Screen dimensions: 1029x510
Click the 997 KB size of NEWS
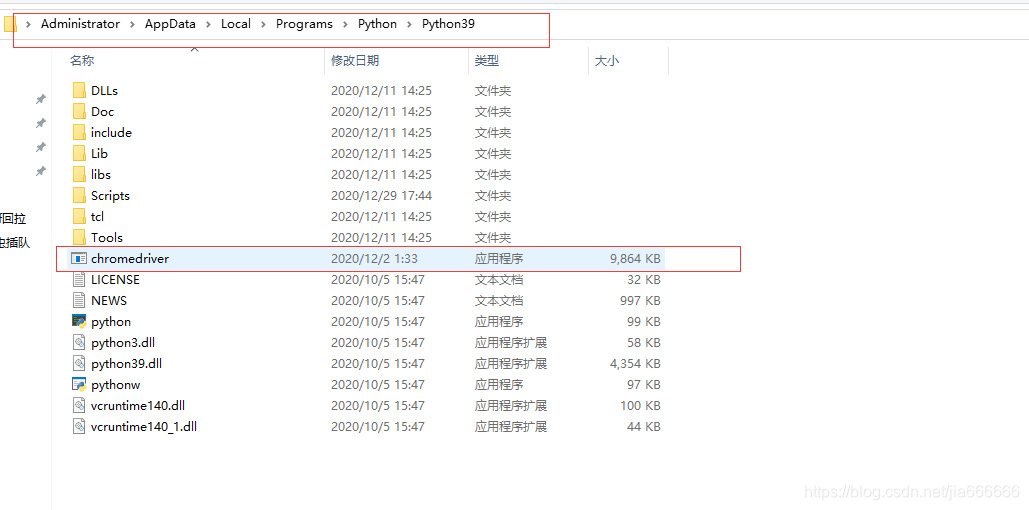click(640, 301)
